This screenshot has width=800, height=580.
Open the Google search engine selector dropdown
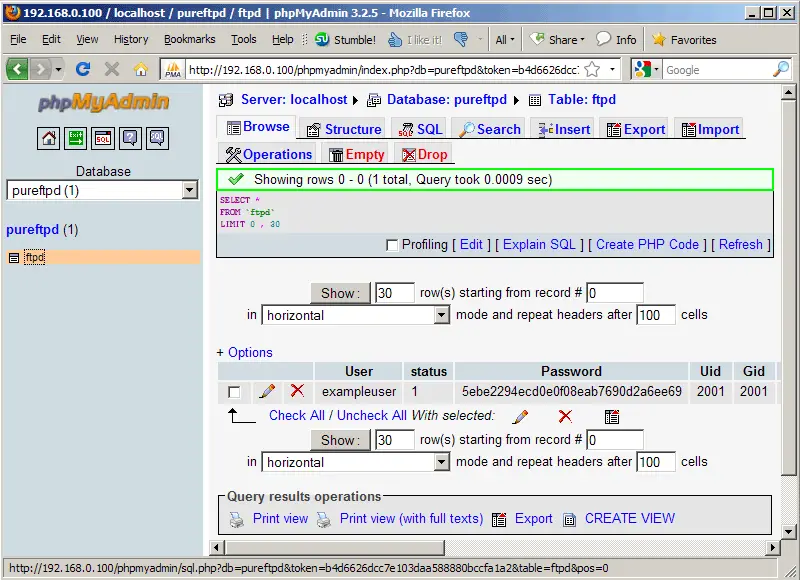pos(646,69)
